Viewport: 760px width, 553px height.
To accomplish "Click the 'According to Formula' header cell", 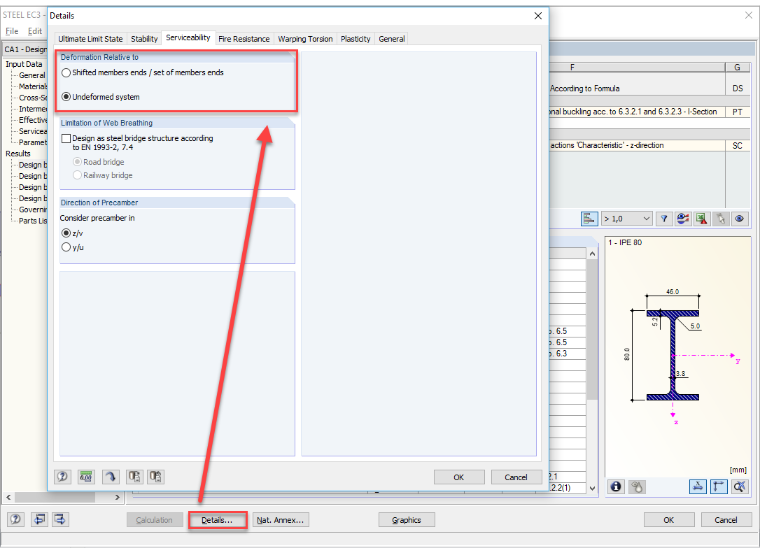I will point(637,88).
